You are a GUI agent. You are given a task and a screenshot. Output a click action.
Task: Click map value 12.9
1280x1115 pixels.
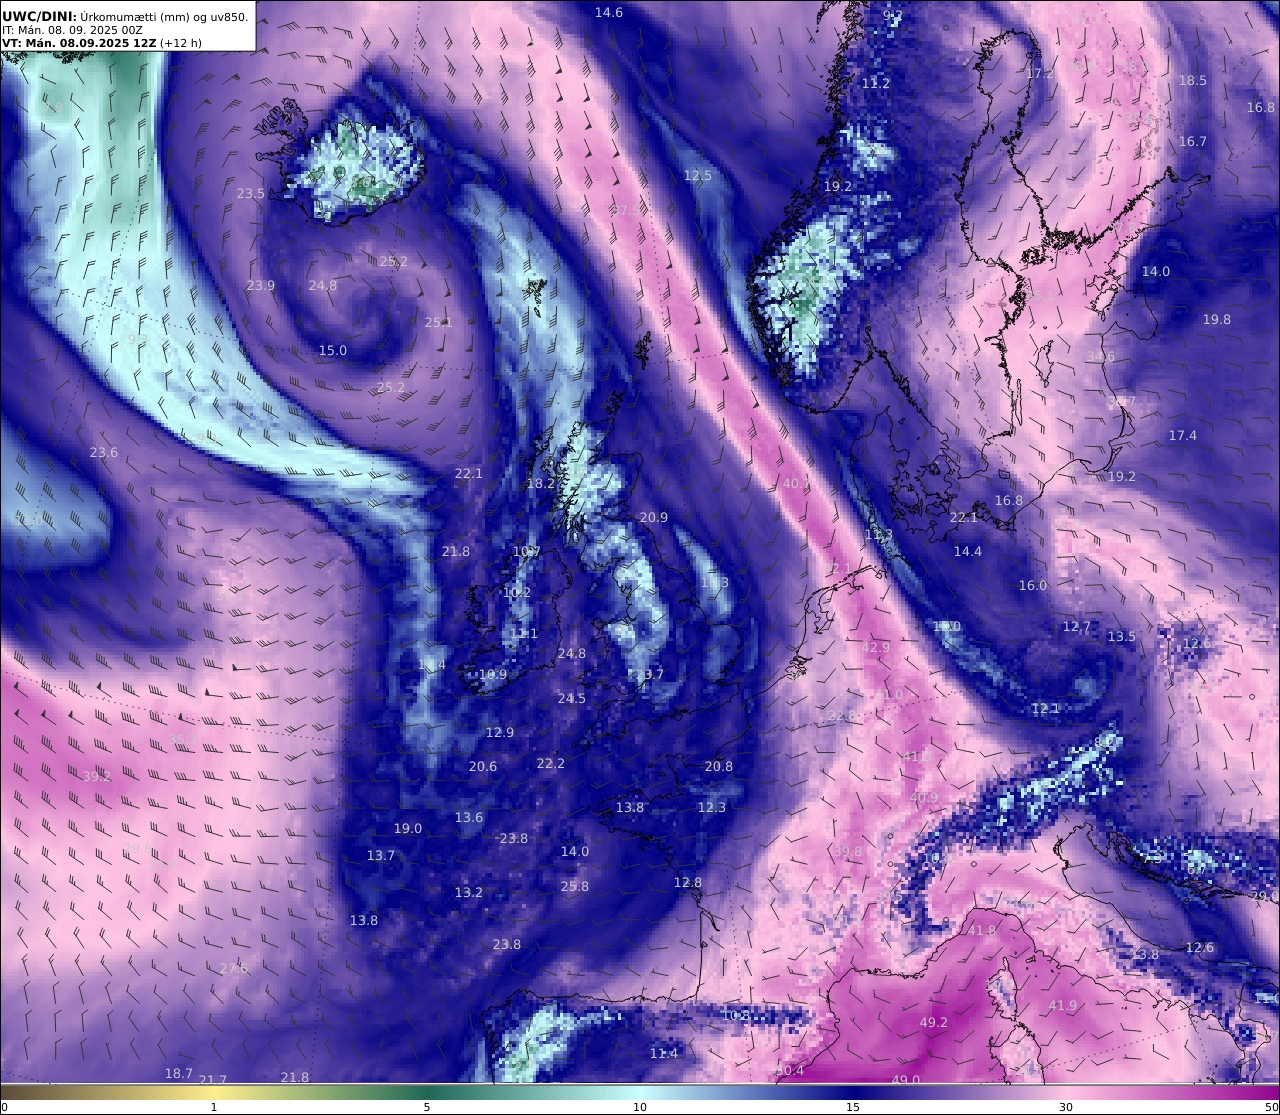tap(500, 733)
